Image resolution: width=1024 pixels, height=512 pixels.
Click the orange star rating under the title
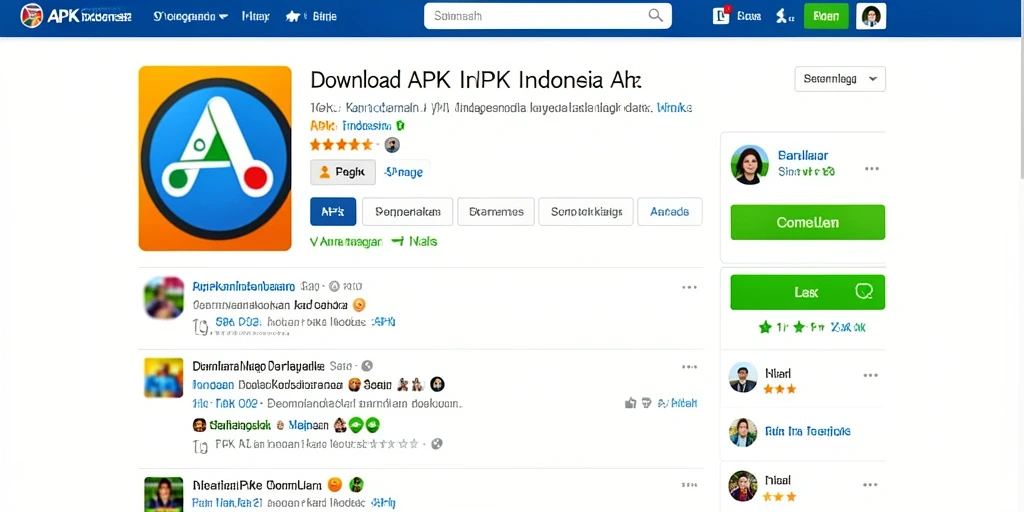pyautogui.click(x=342, y=144)
